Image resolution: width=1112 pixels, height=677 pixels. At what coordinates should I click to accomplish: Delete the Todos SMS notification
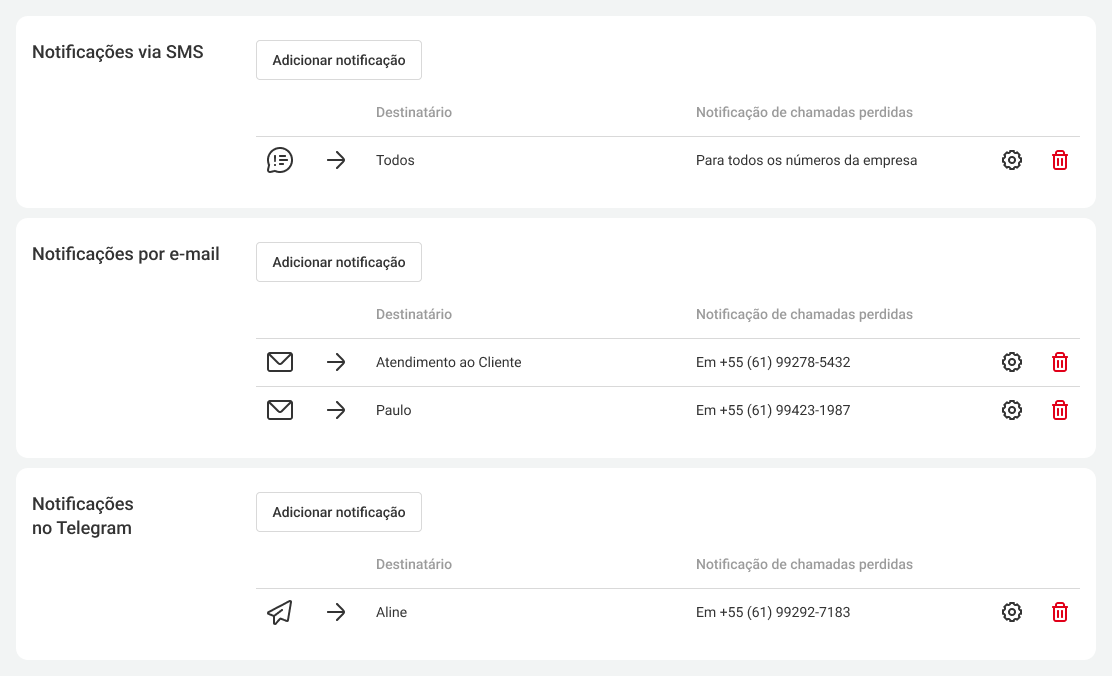(x=1060, y=160)
